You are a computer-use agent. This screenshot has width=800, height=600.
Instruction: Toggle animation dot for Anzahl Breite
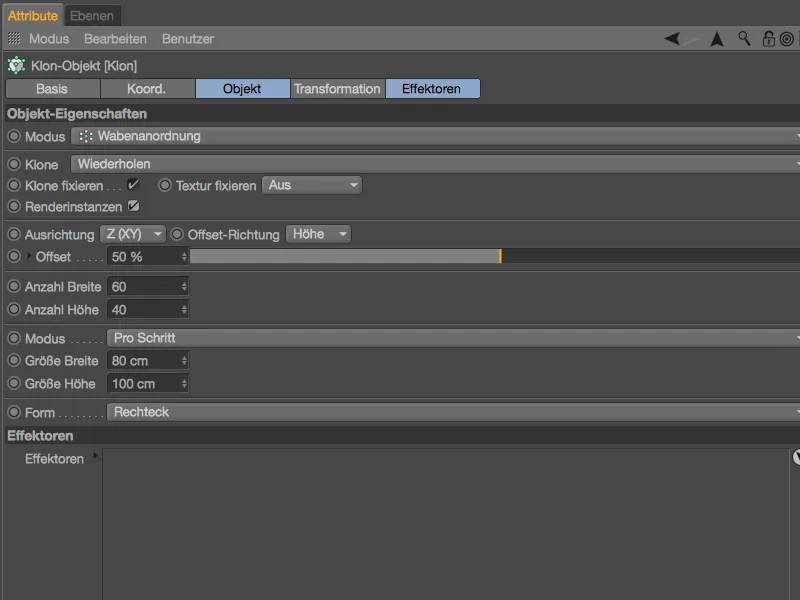pyautogui.click(x=14, y=286)
